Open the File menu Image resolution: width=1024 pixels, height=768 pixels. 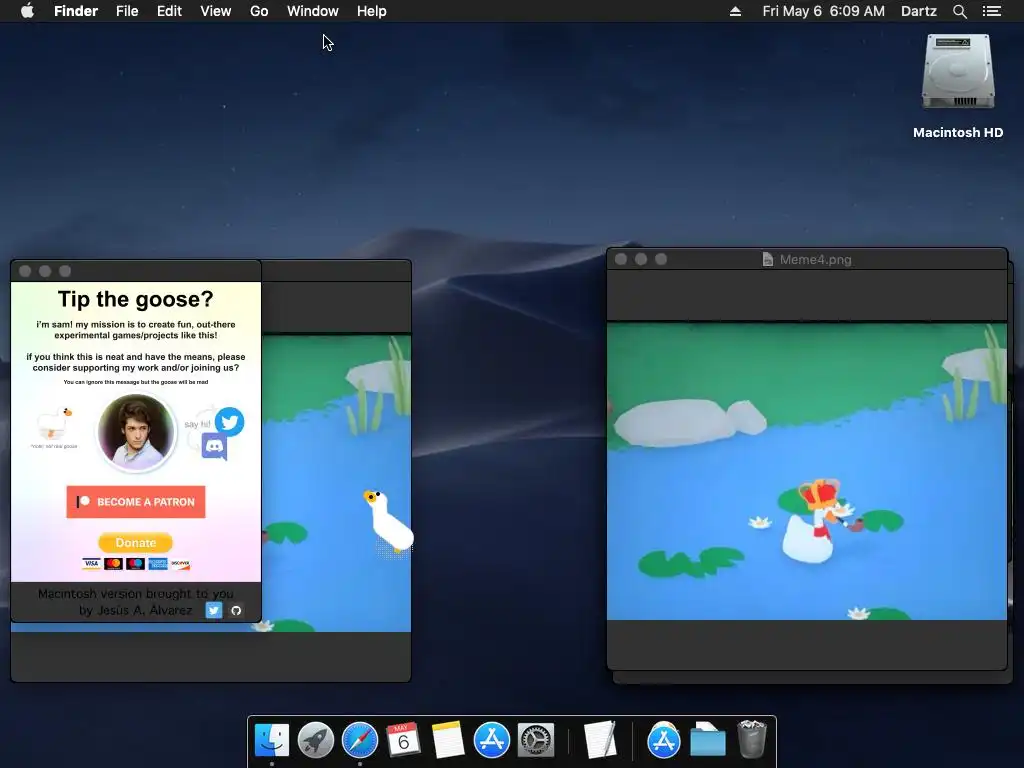[127, 11]
